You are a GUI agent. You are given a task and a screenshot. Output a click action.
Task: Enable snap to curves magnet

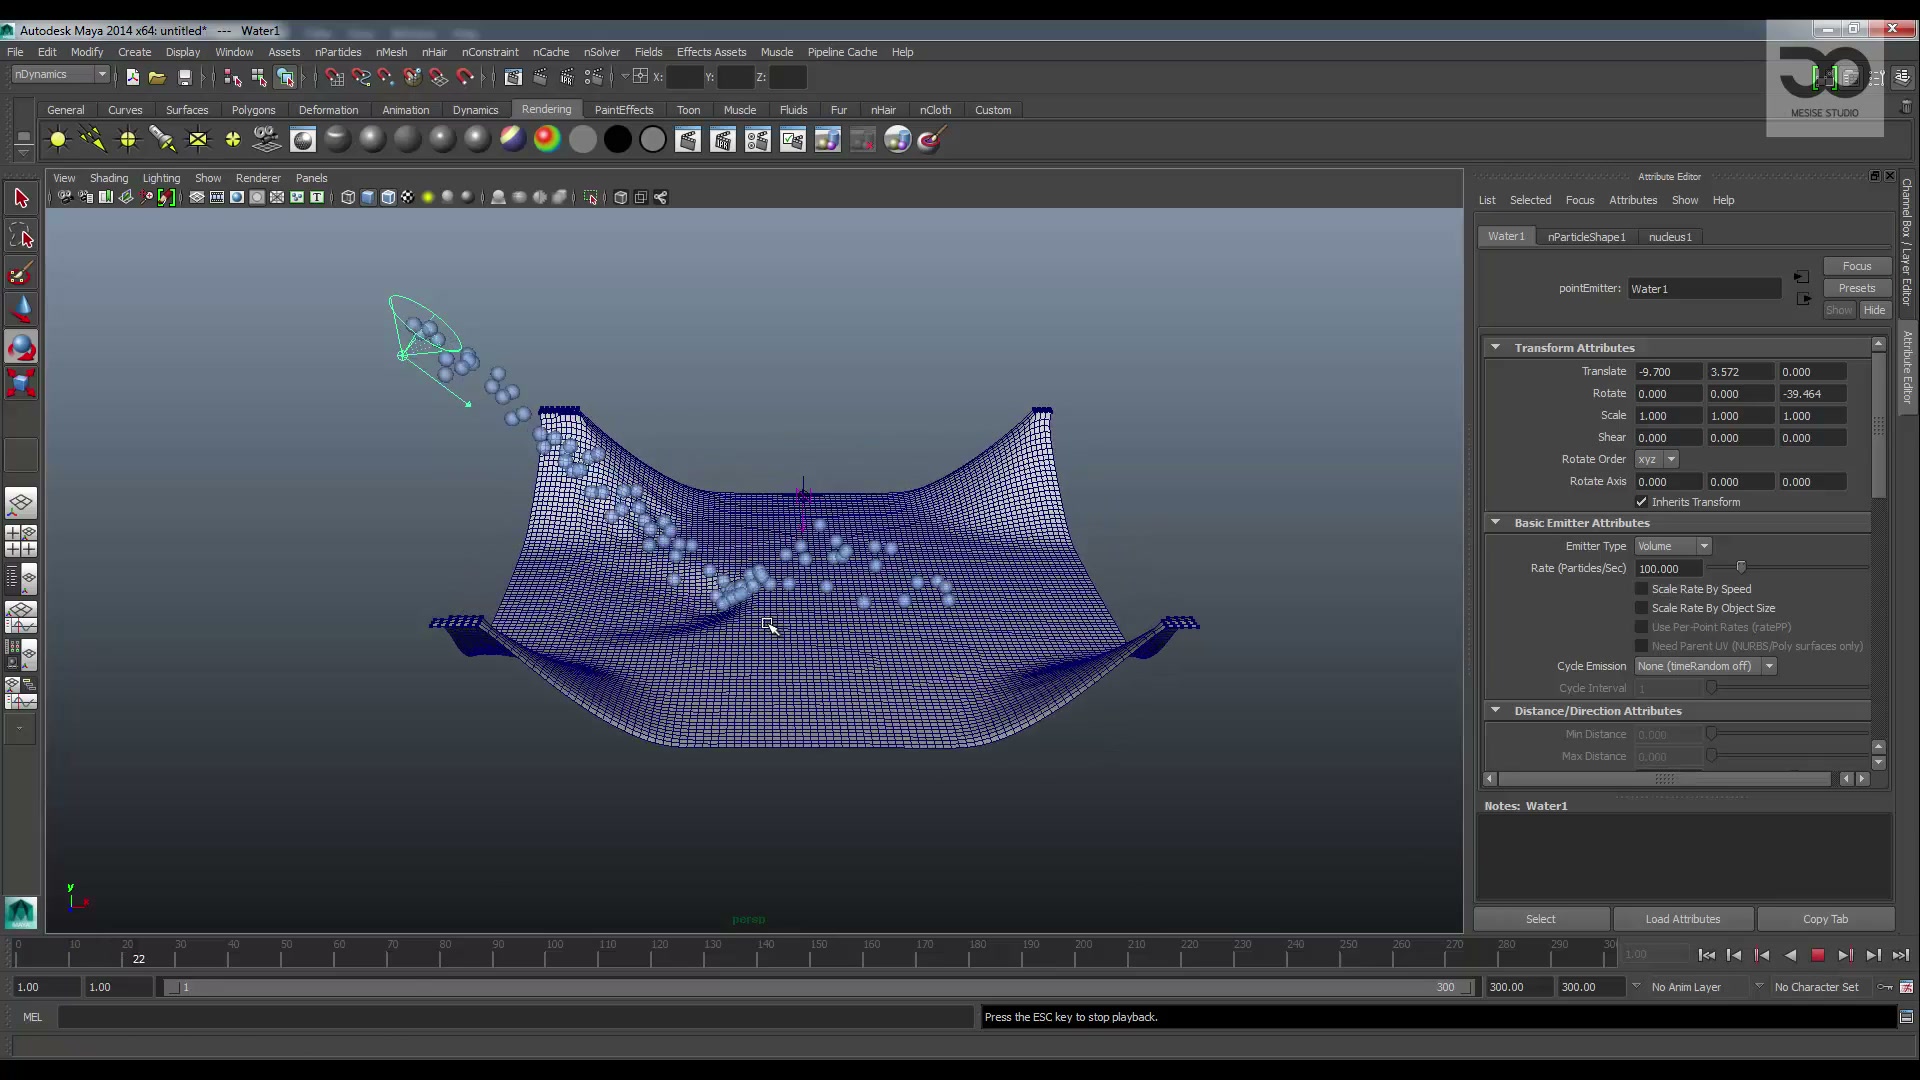click(x=361, y=77)
